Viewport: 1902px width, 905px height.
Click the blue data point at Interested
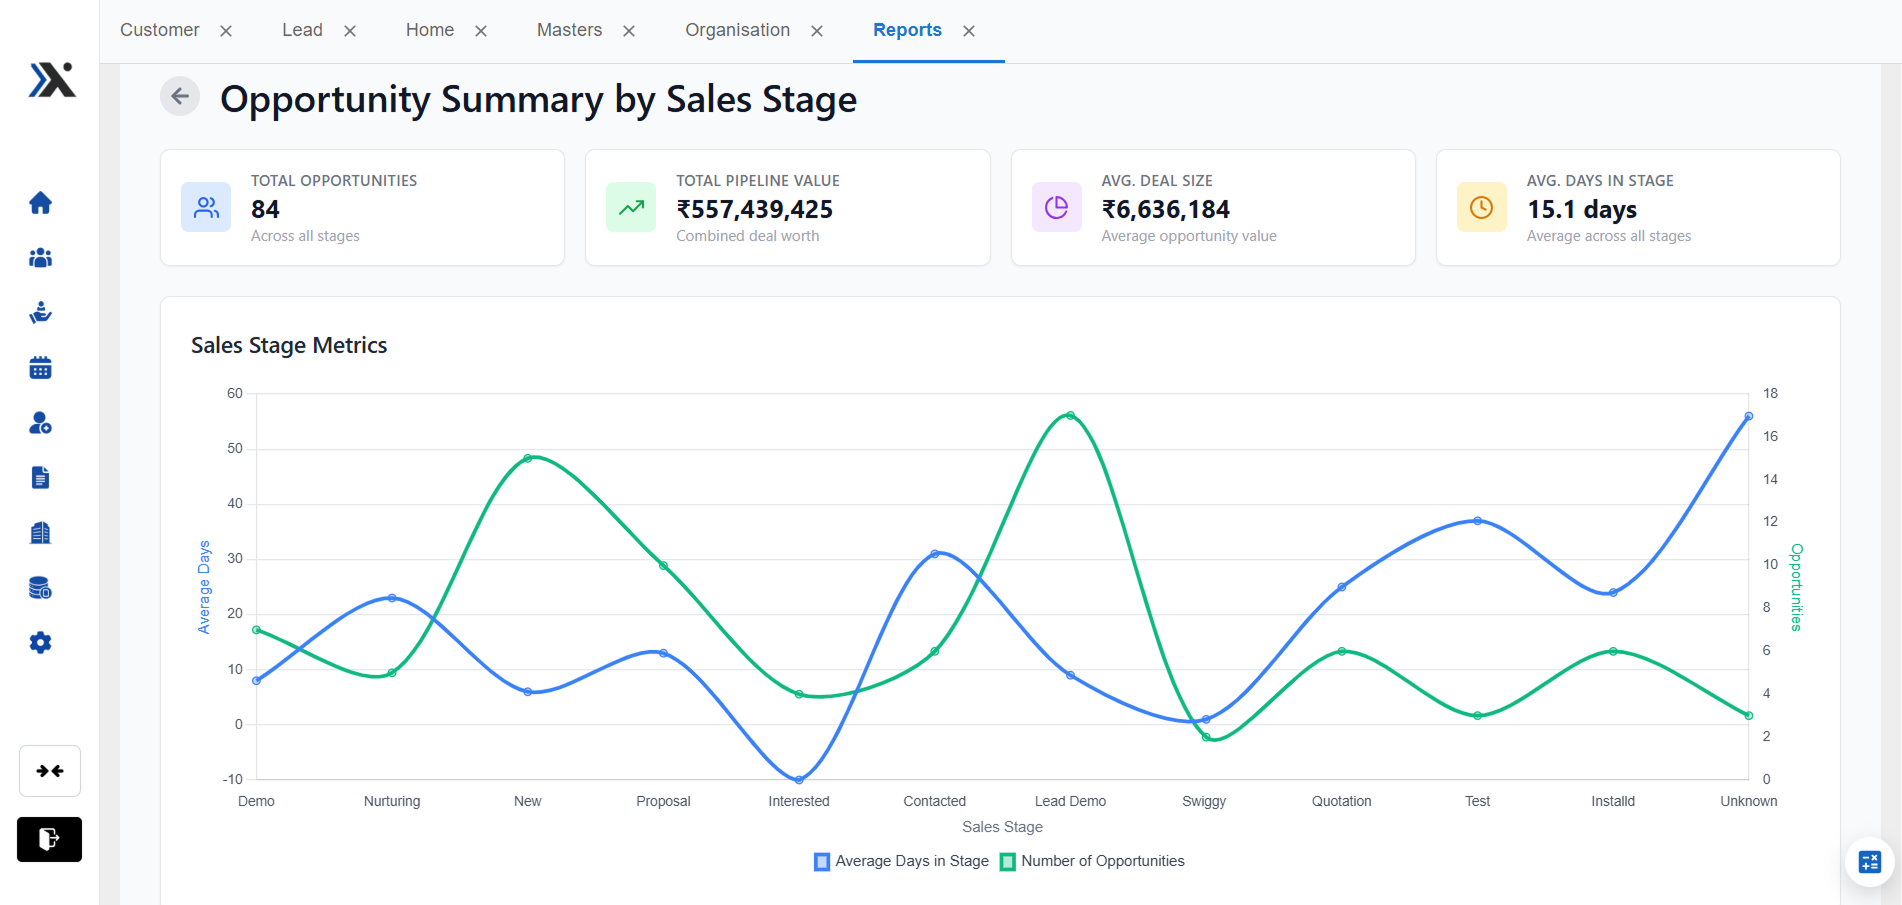(x=799, y=779)
